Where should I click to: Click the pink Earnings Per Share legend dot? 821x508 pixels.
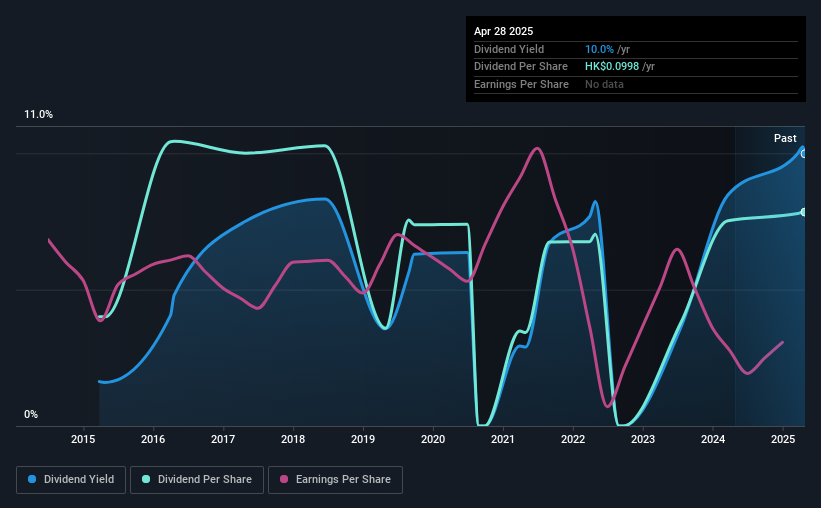click(x=284, y=479)
